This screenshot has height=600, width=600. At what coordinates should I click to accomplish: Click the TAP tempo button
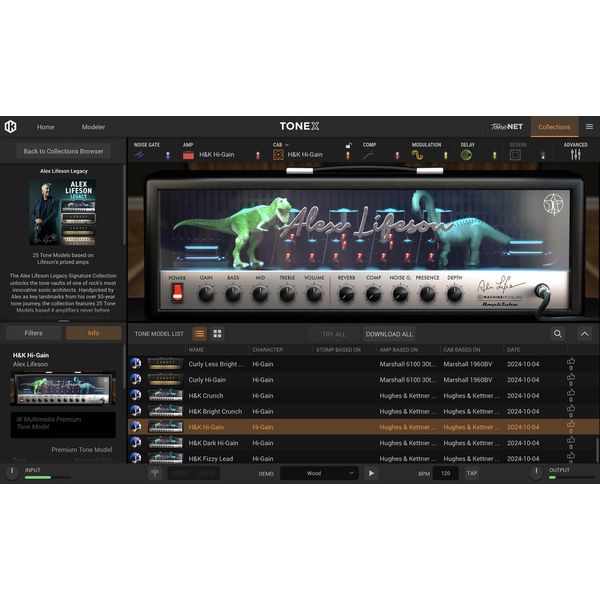(x=472, y=473)
